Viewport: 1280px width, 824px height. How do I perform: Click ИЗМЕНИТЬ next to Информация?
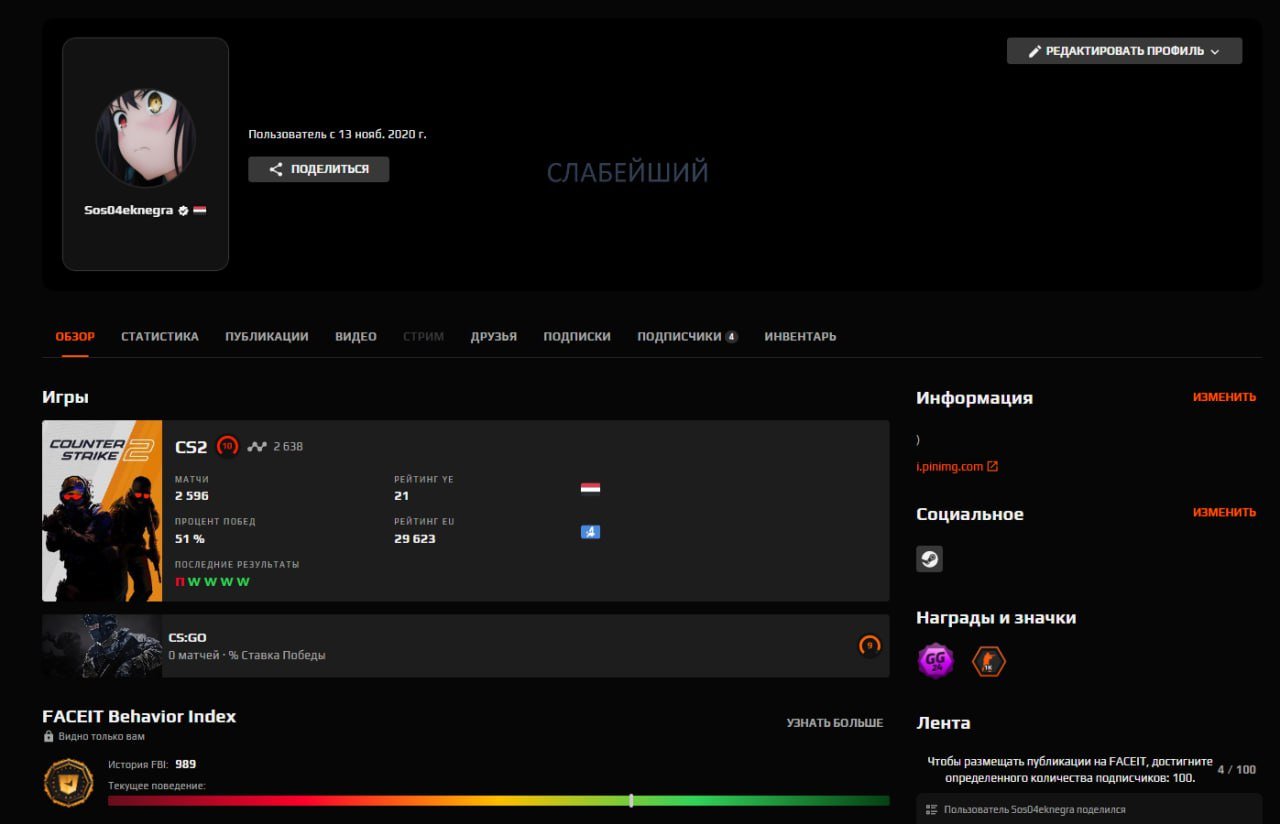coord(1224,397)
